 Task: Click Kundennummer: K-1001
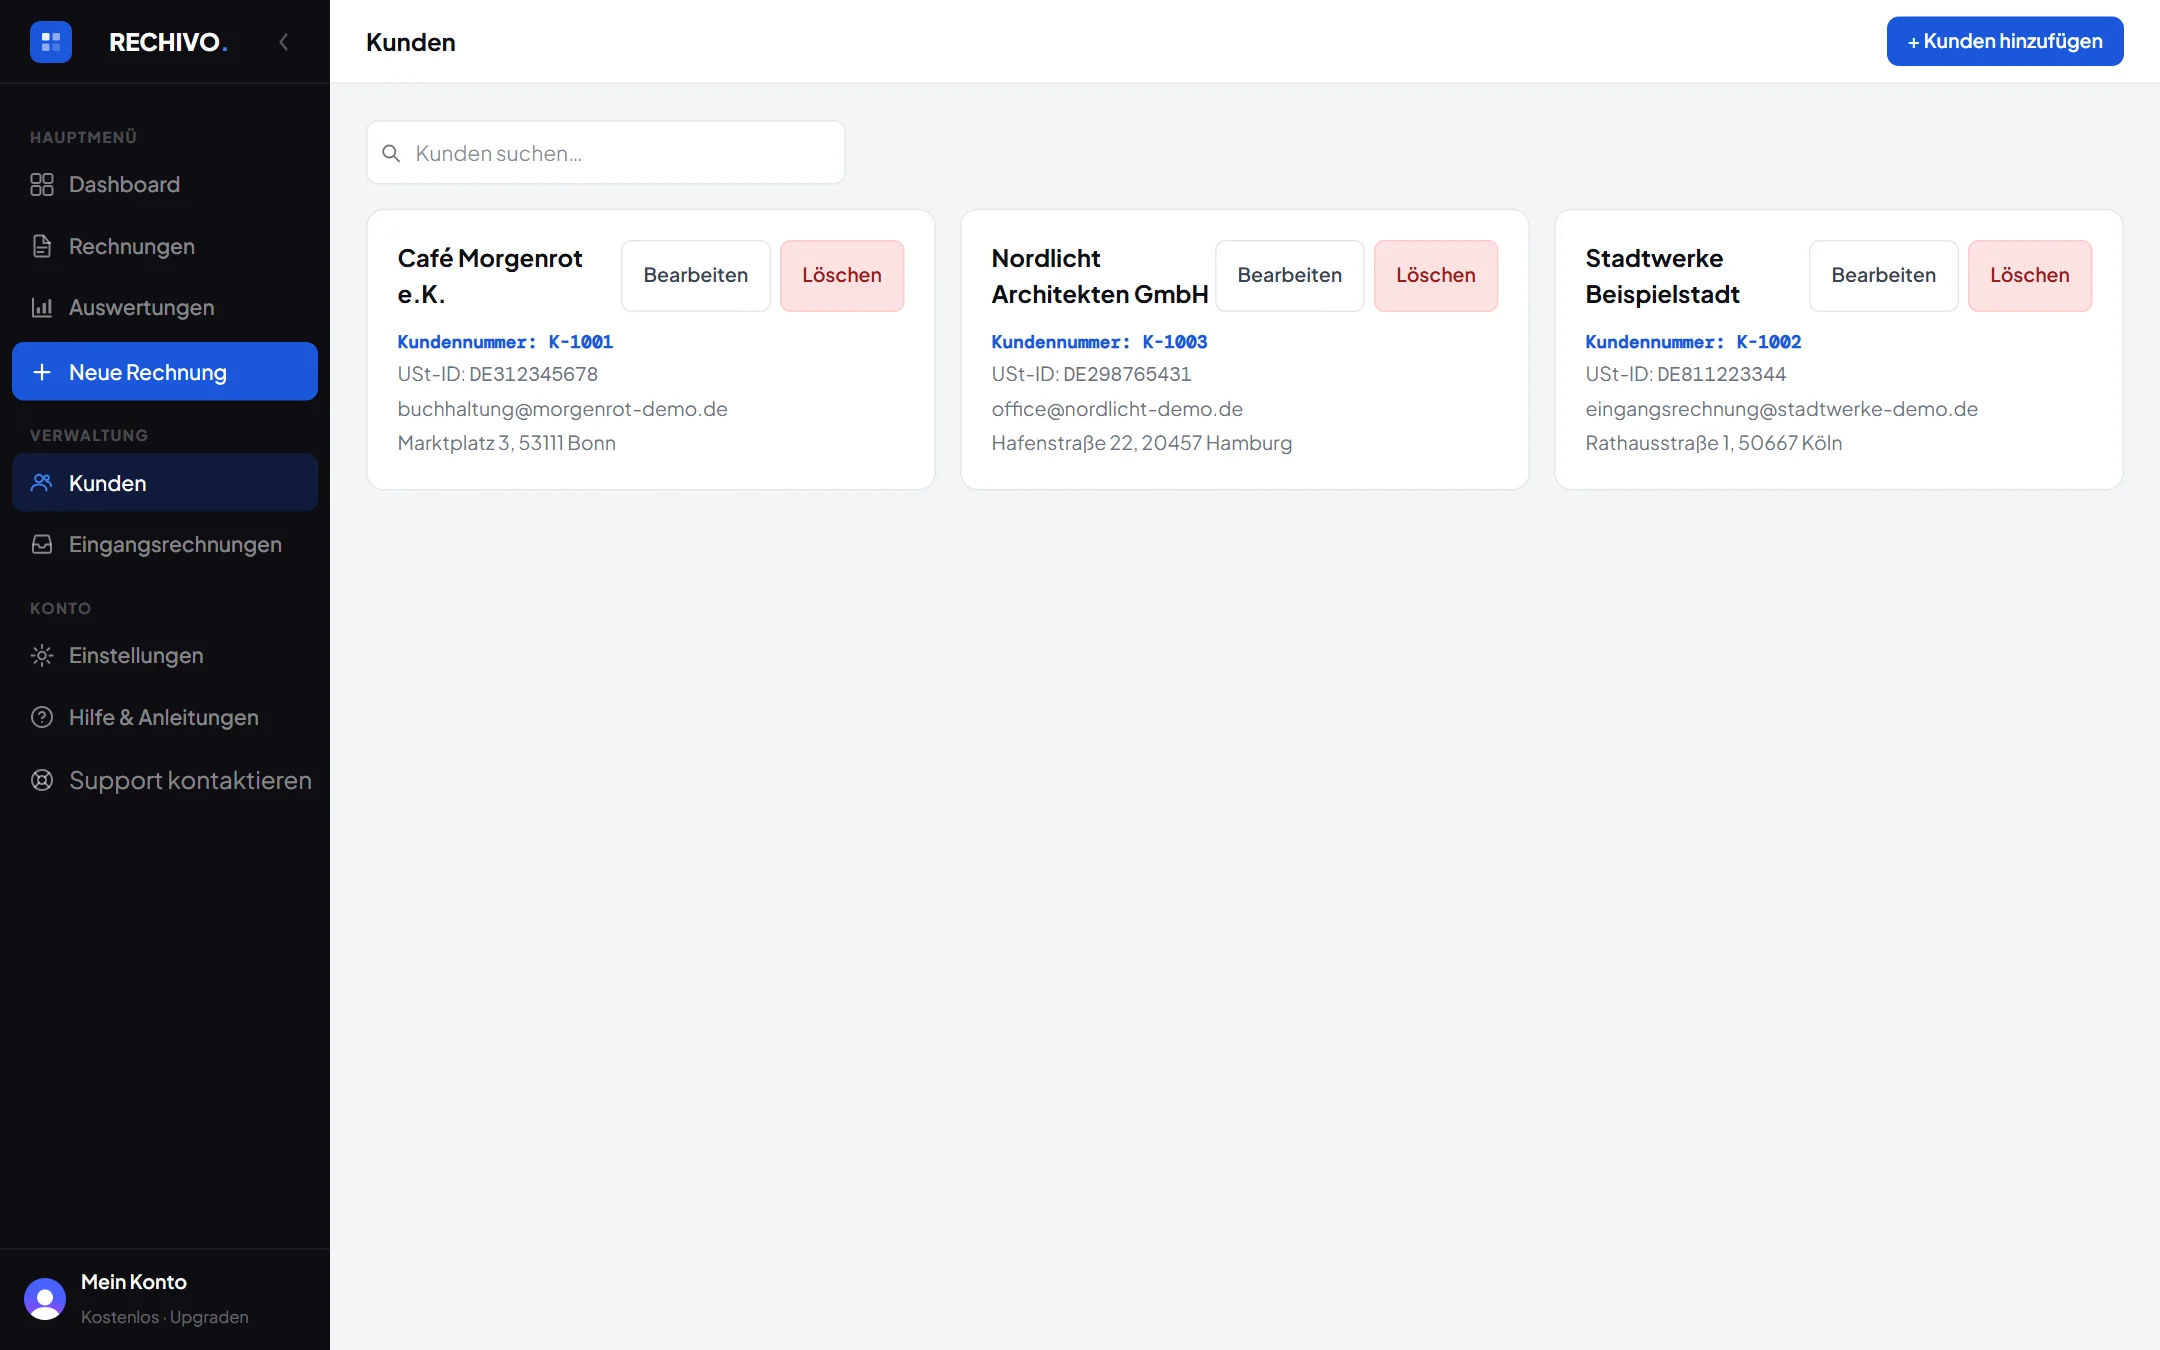pos(505,342)
